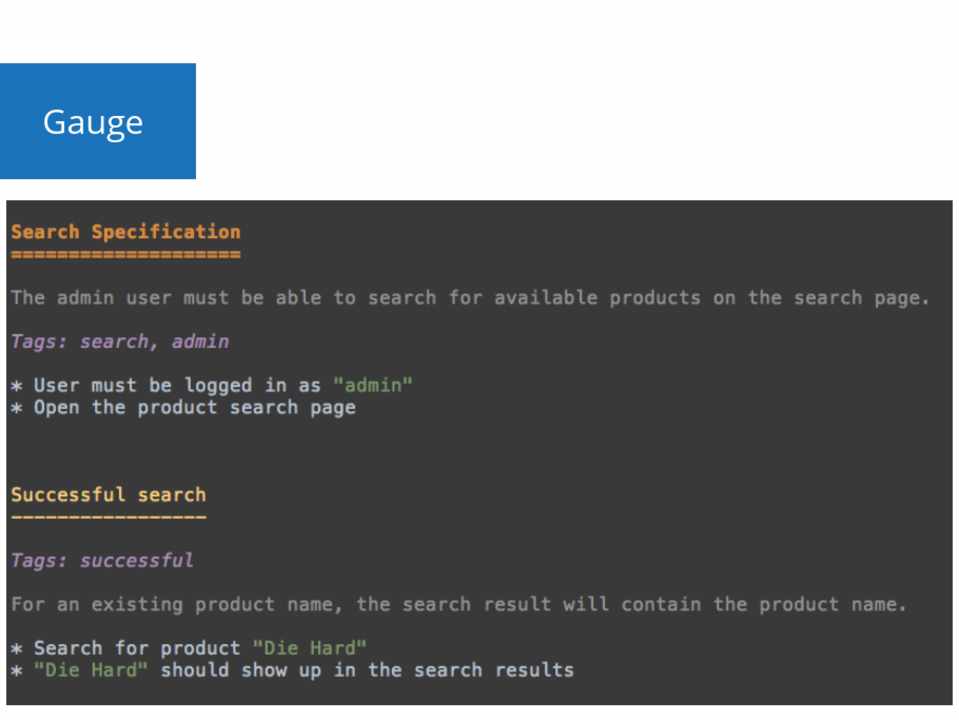Select "Die Hard" in the Search for product step

coord(310,648)
